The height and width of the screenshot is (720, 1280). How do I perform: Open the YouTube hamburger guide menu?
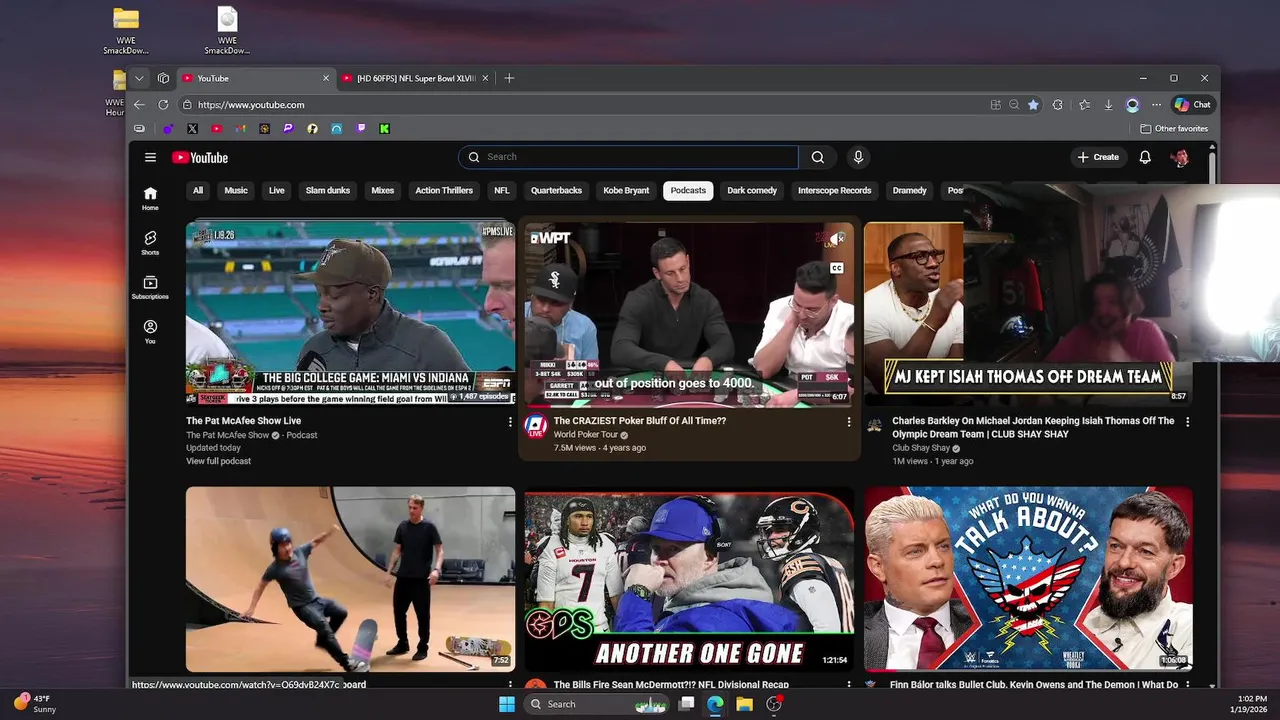pos(150,157)
